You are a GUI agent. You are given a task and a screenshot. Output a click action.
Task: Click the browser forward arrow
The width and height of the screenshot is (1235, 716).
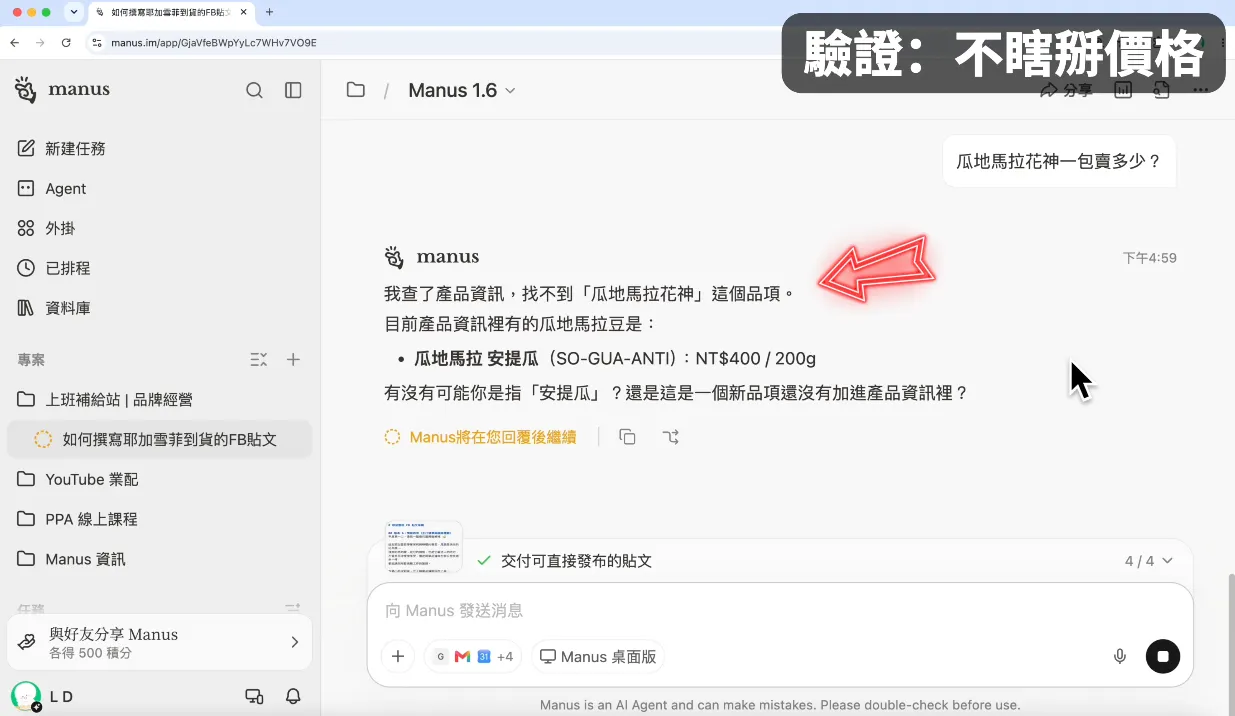40,43
